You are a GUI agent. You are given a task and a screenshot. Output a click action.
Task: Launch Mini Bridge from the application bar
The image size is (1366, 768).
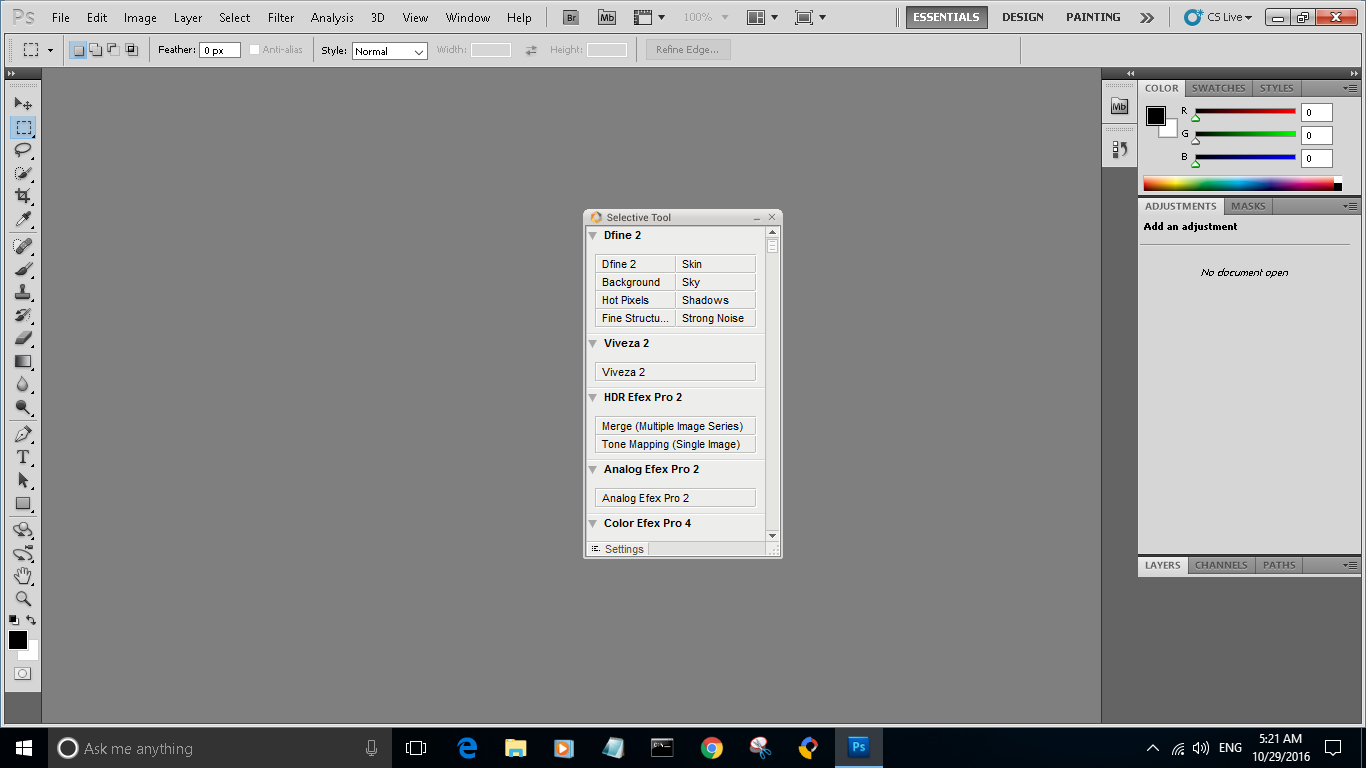[607, 17]
